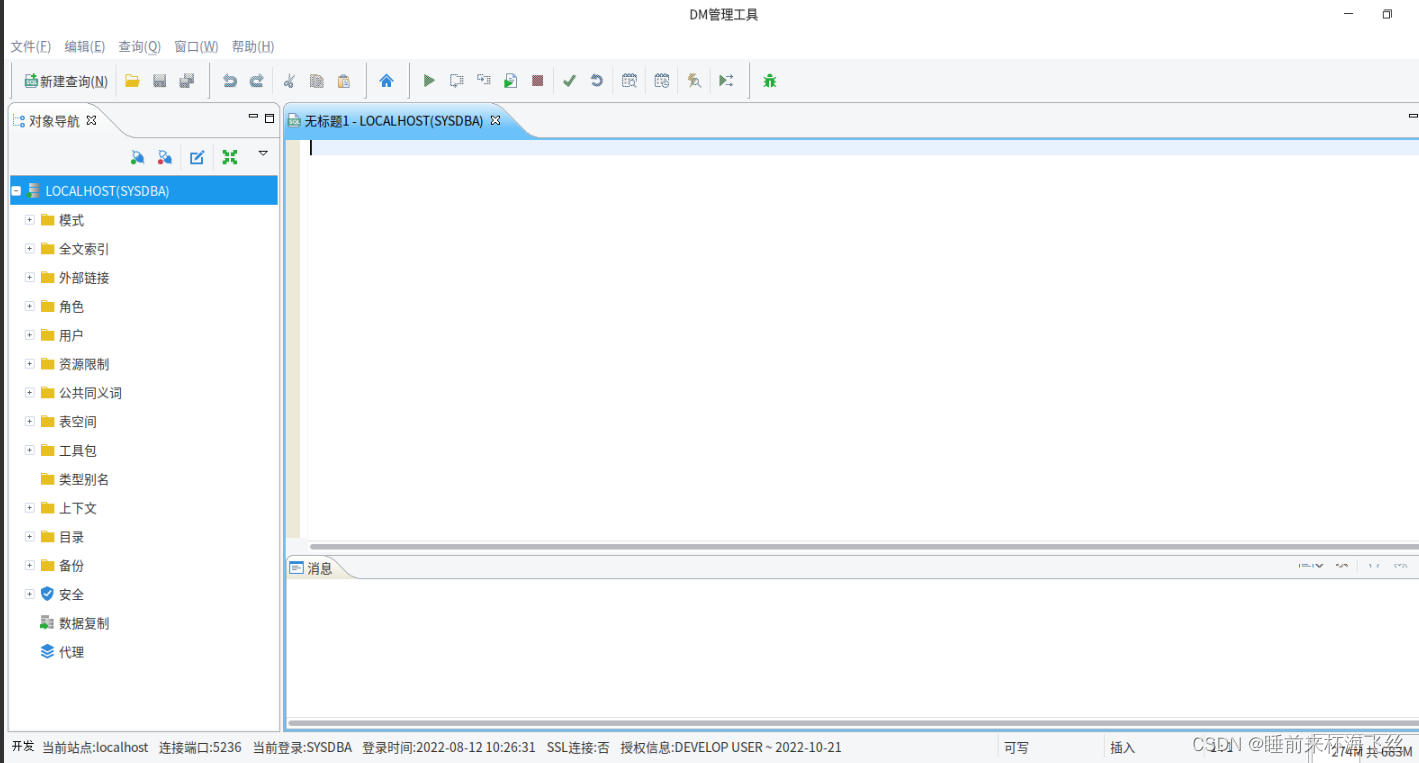Open the 编辑(E) menu

click(x=85, y=47)
